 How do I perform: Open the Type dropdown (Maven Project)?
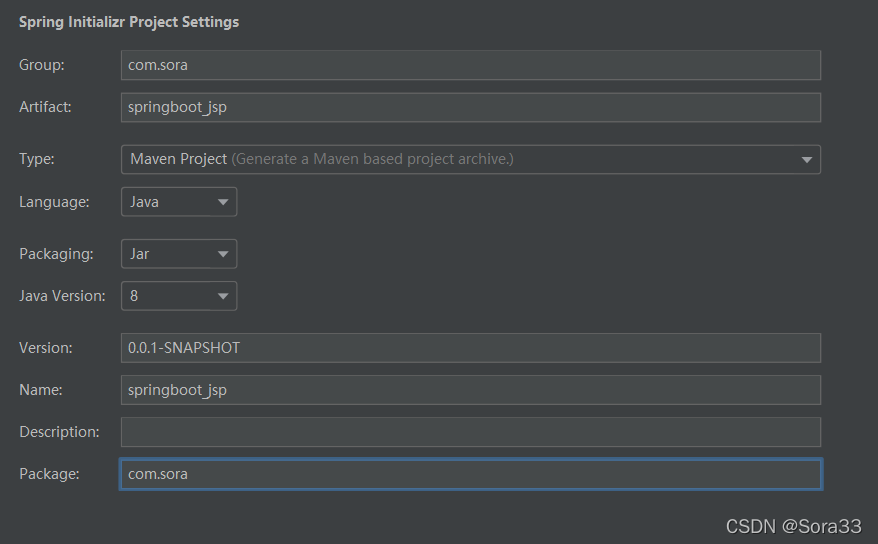[471, 160]
